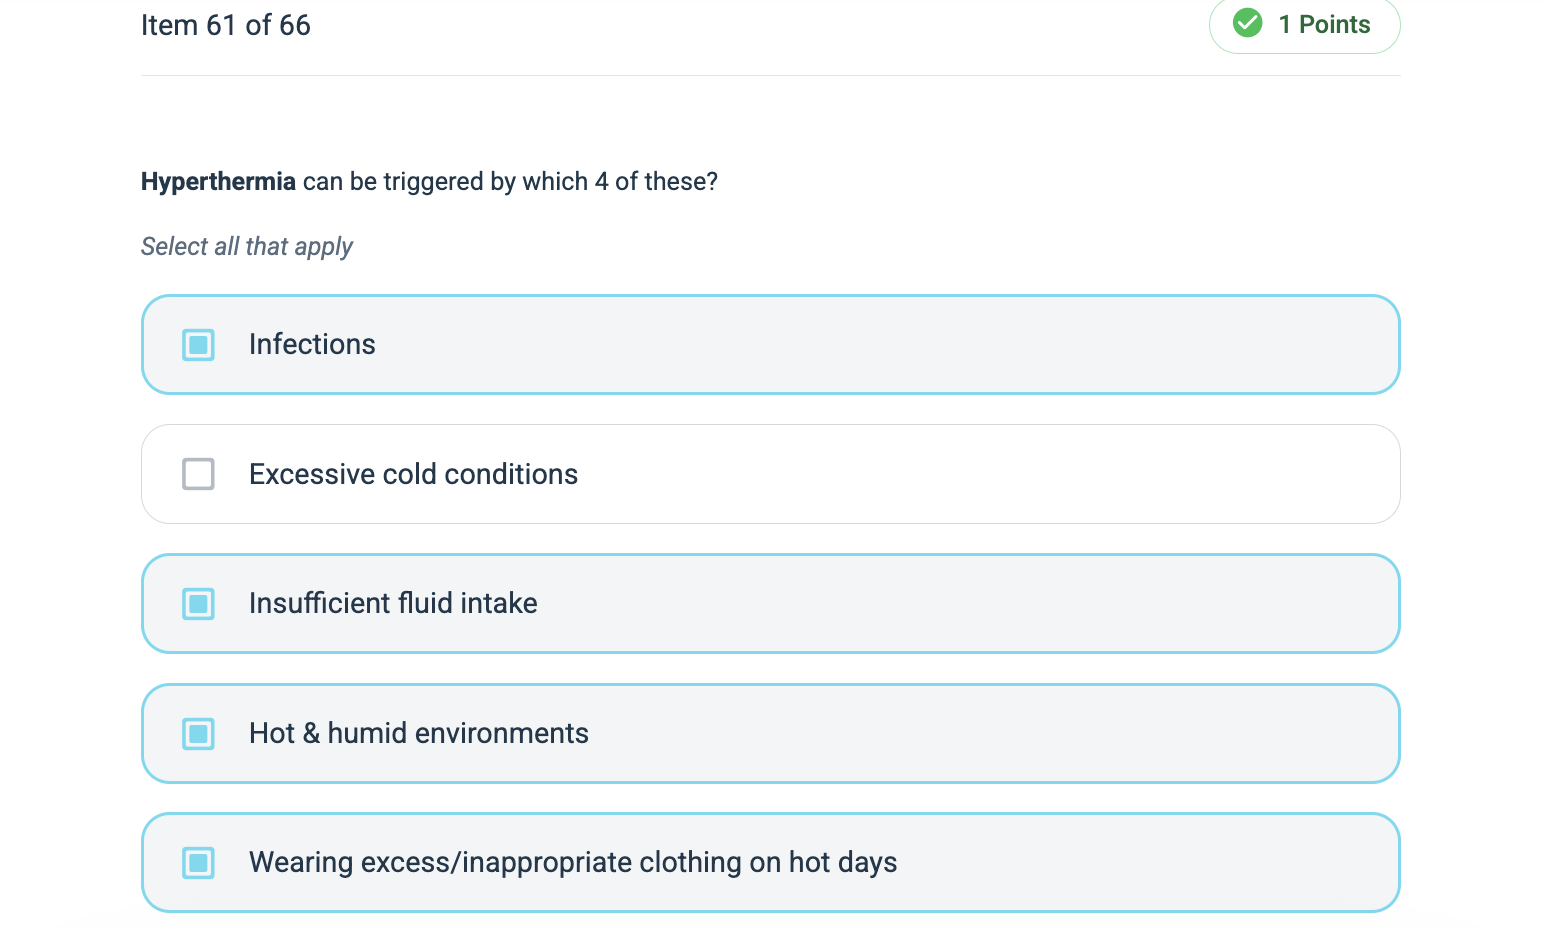The image size is (1544, 928).
Task: Click the 'Excessive cold conditions' label text
Action: (x=413, y=474)
